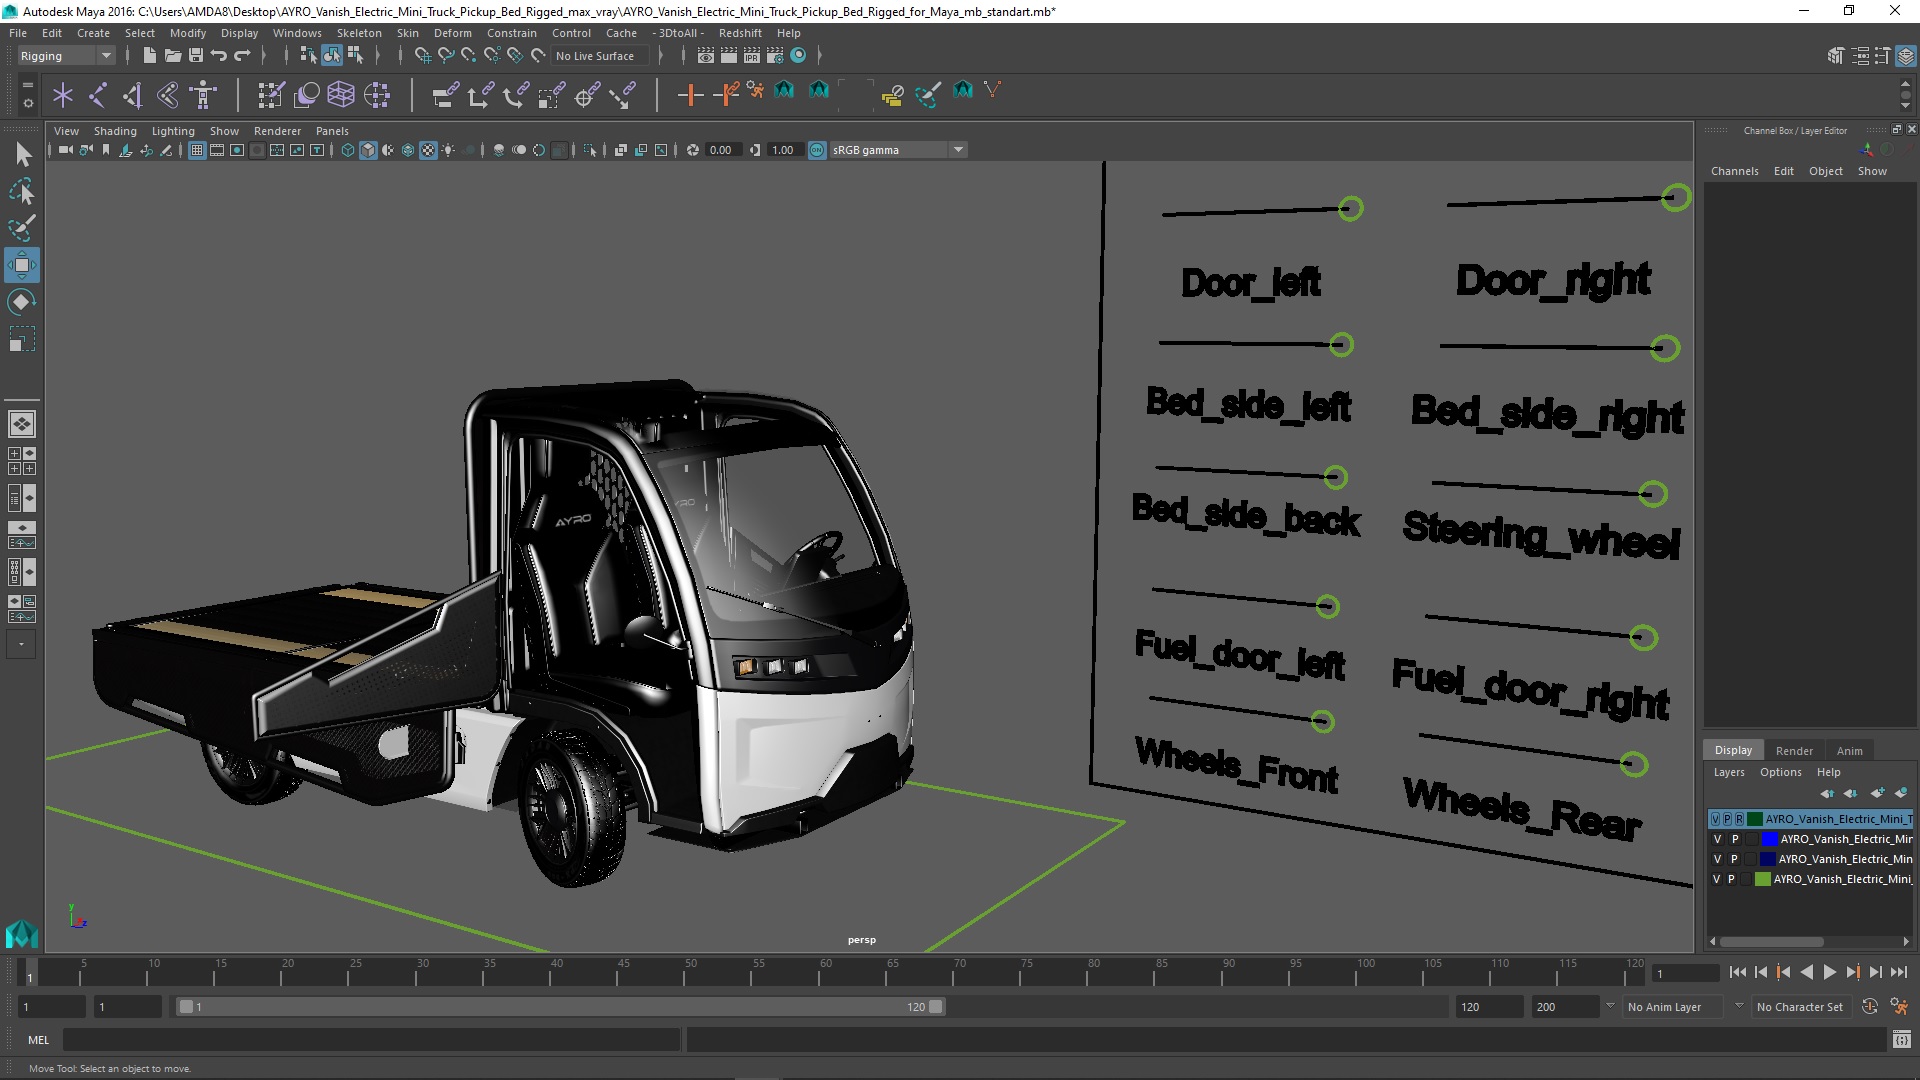The height and width of the screenshot is (1080, 1920).
Task: Pick the arrow Select tool in toolbox
Action: 22,154
